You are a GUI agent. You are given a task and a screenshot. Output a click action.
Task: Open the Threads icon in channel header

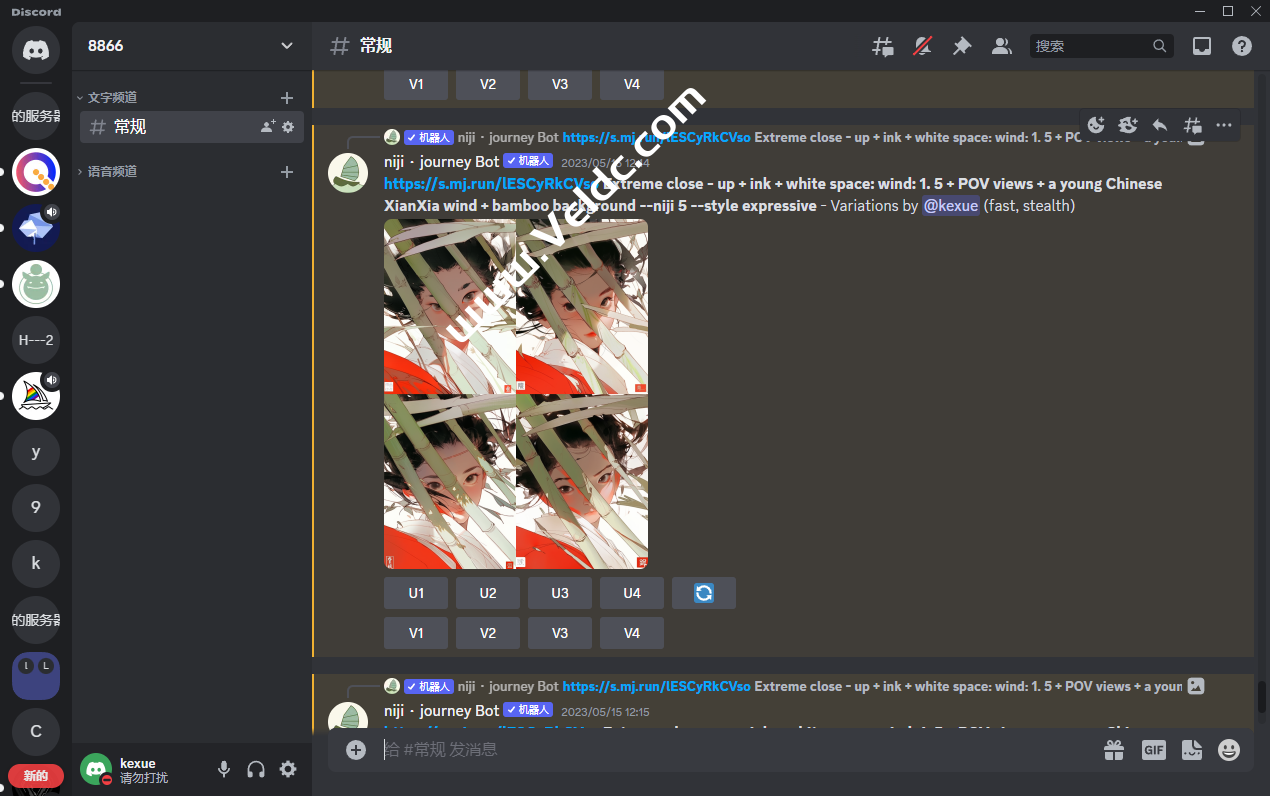pyautogui.click(x=882, y=46)
